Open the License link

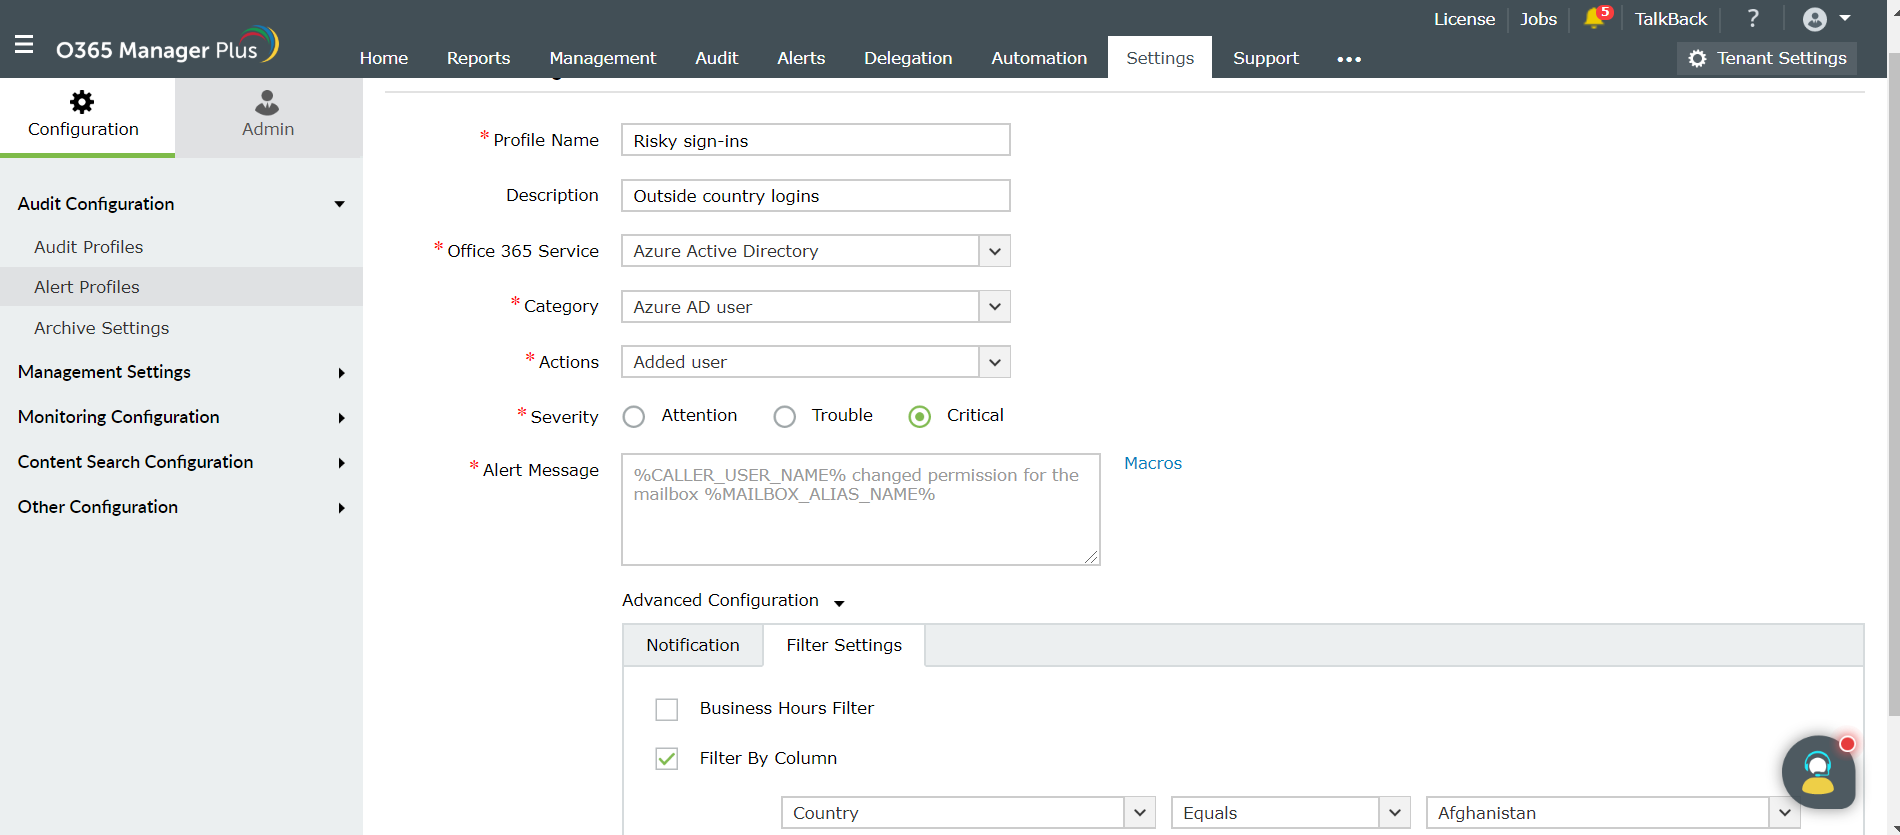coord(1464,19)
